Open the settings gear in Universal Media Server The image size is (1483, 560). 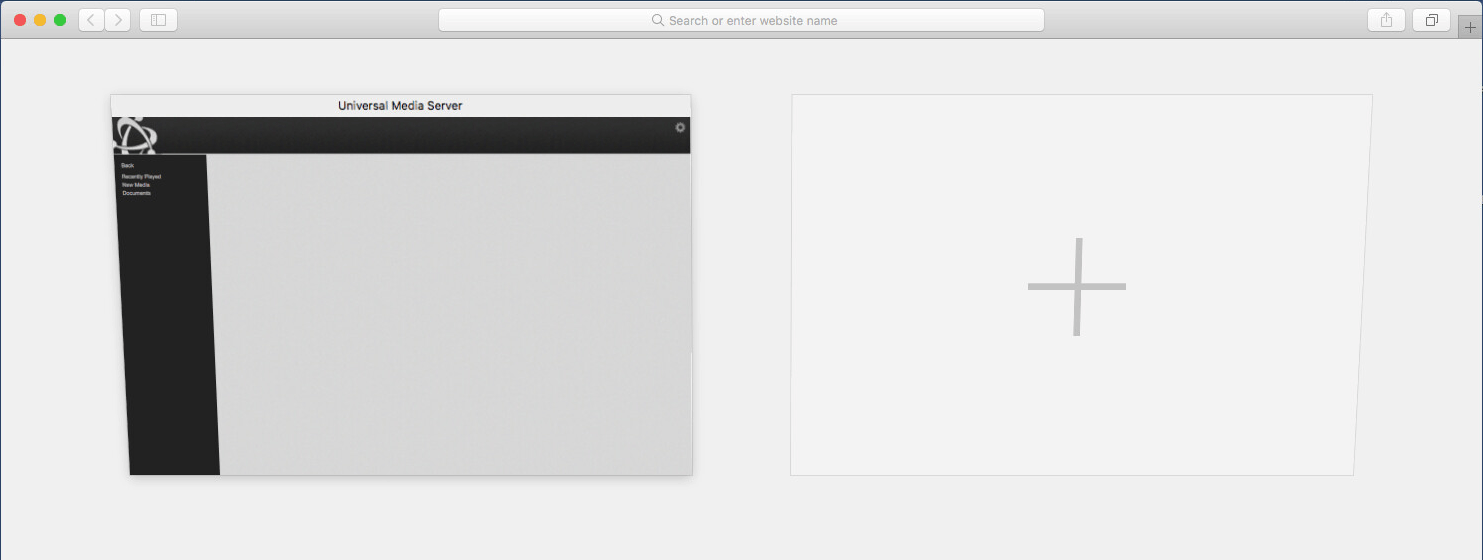[681, 127]
